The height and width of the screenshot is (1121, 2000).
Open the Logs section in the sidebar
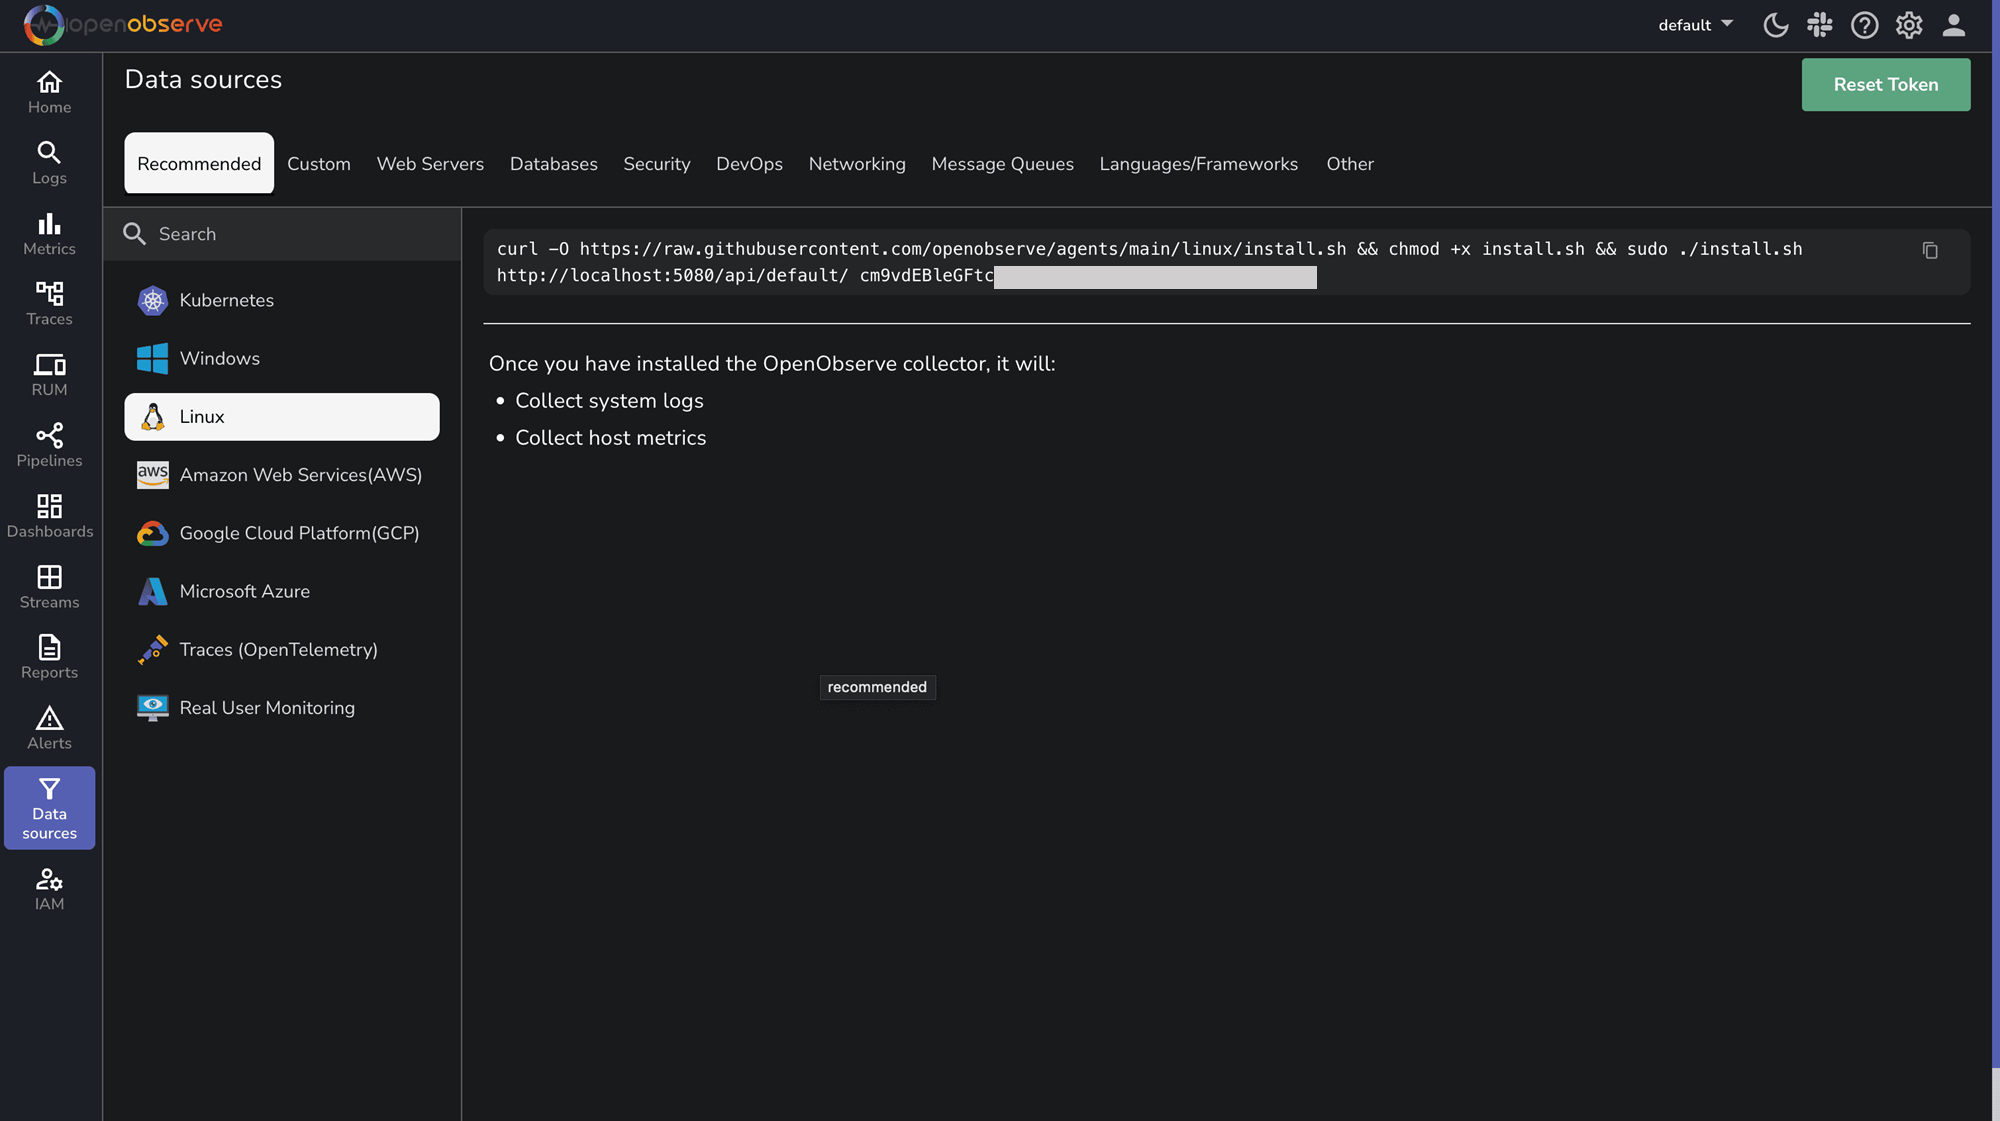click(49, 163)
